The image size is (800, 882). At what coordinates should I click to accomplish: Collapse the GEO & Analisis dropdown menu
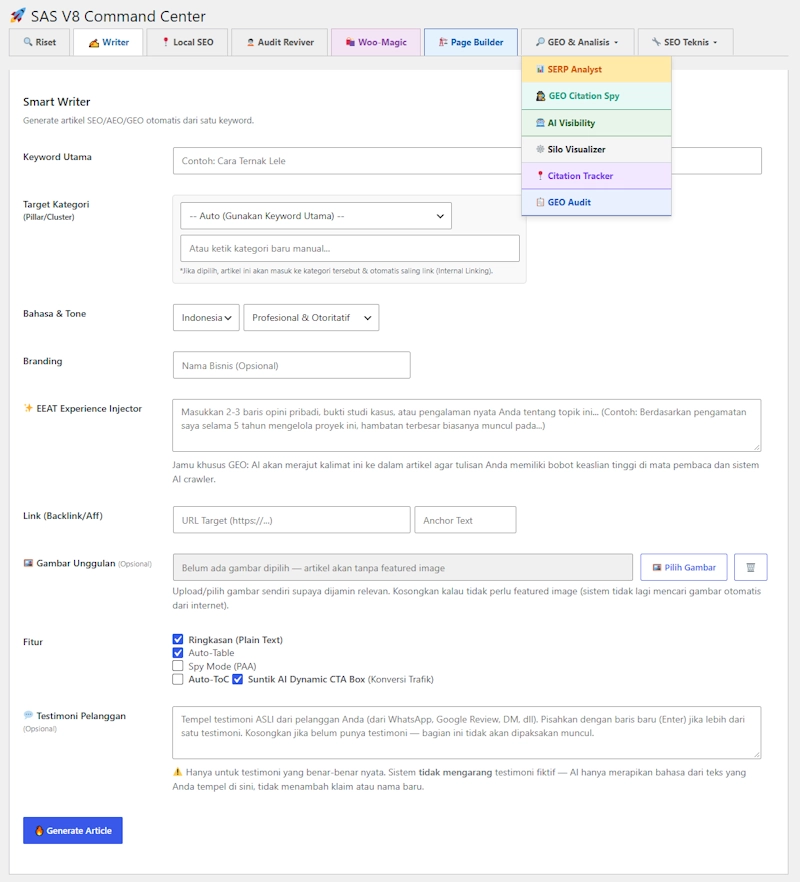577,42
